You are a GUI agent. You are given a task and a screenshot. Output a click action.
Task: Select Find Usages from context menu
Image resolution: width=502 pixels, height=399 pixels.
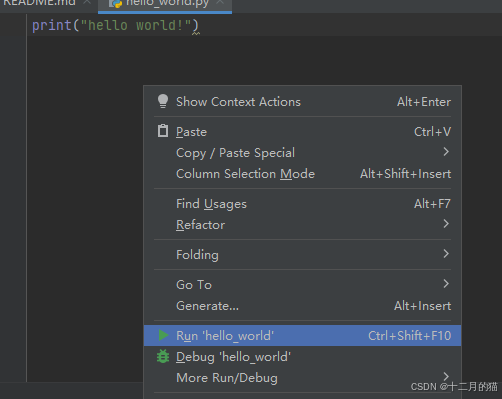point(302,204)
